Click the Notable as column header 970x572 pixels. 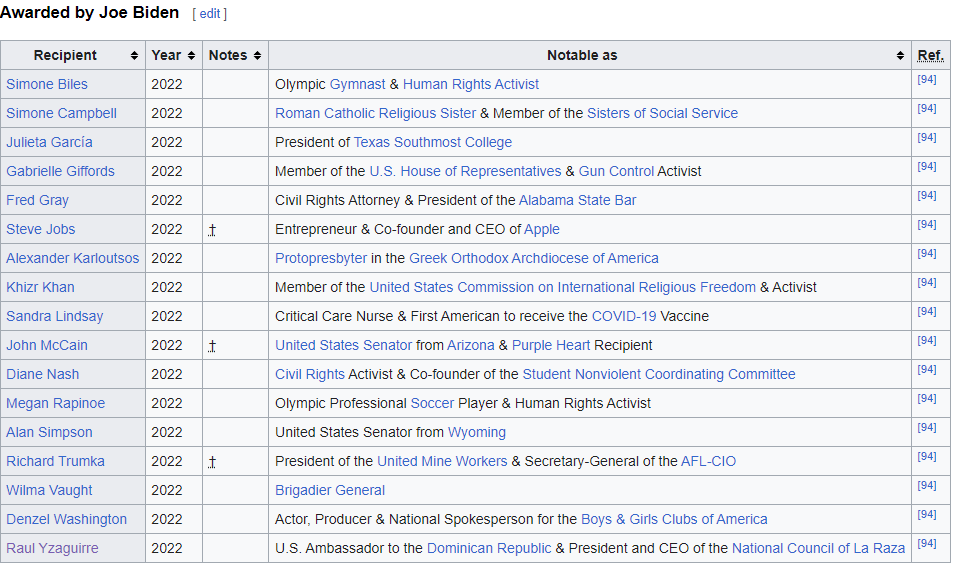pyautogui.click(x=590, y=56)
